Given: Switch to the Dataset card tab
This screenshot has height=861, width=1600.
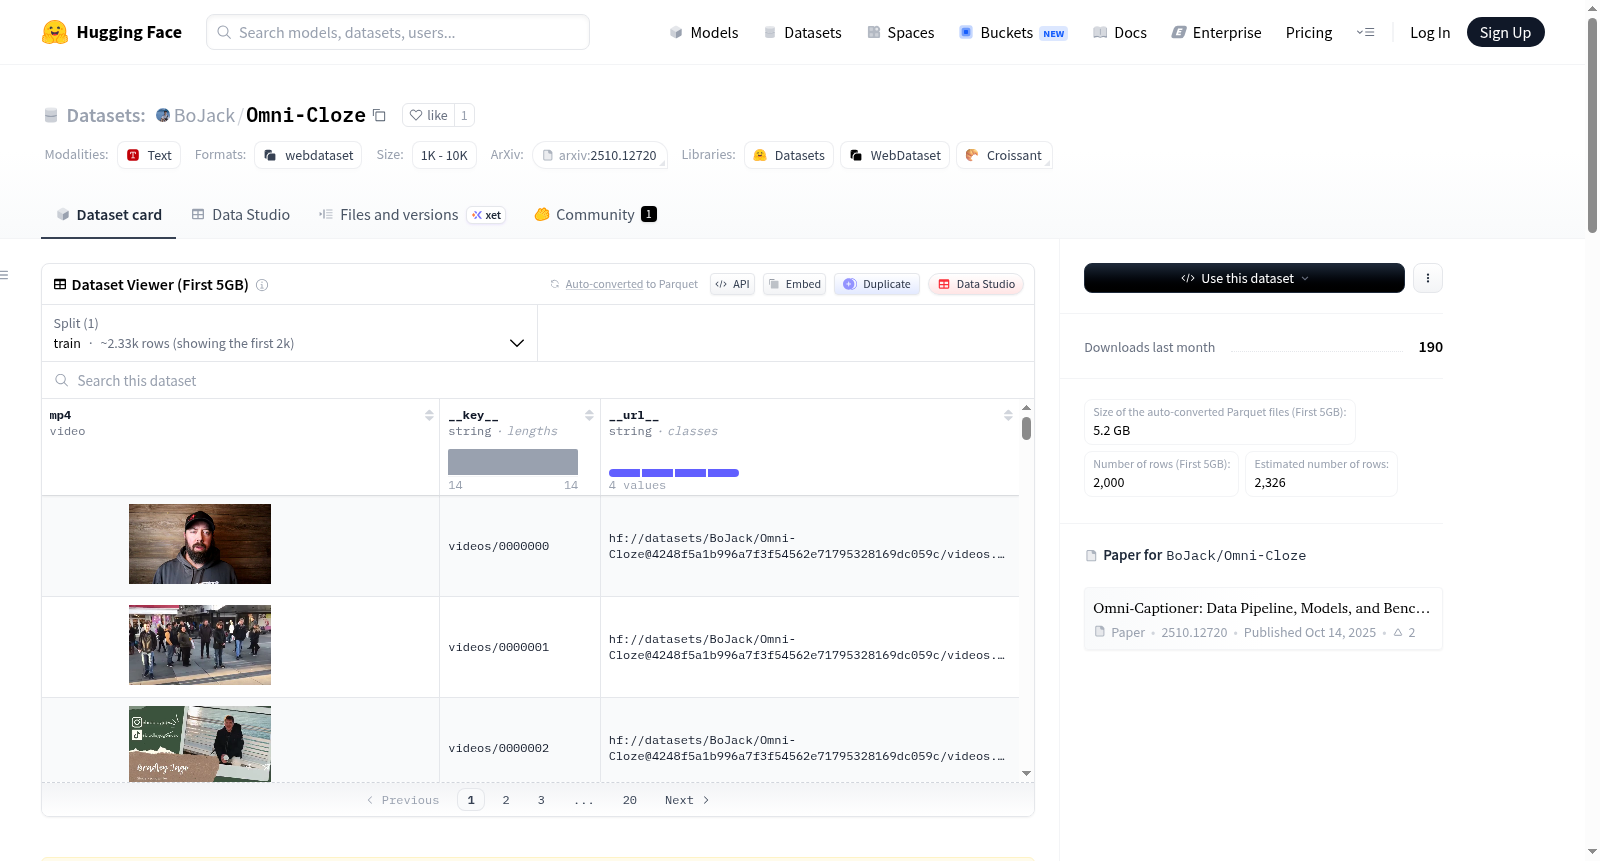Looking at the screenshot, I should (109, 215).
